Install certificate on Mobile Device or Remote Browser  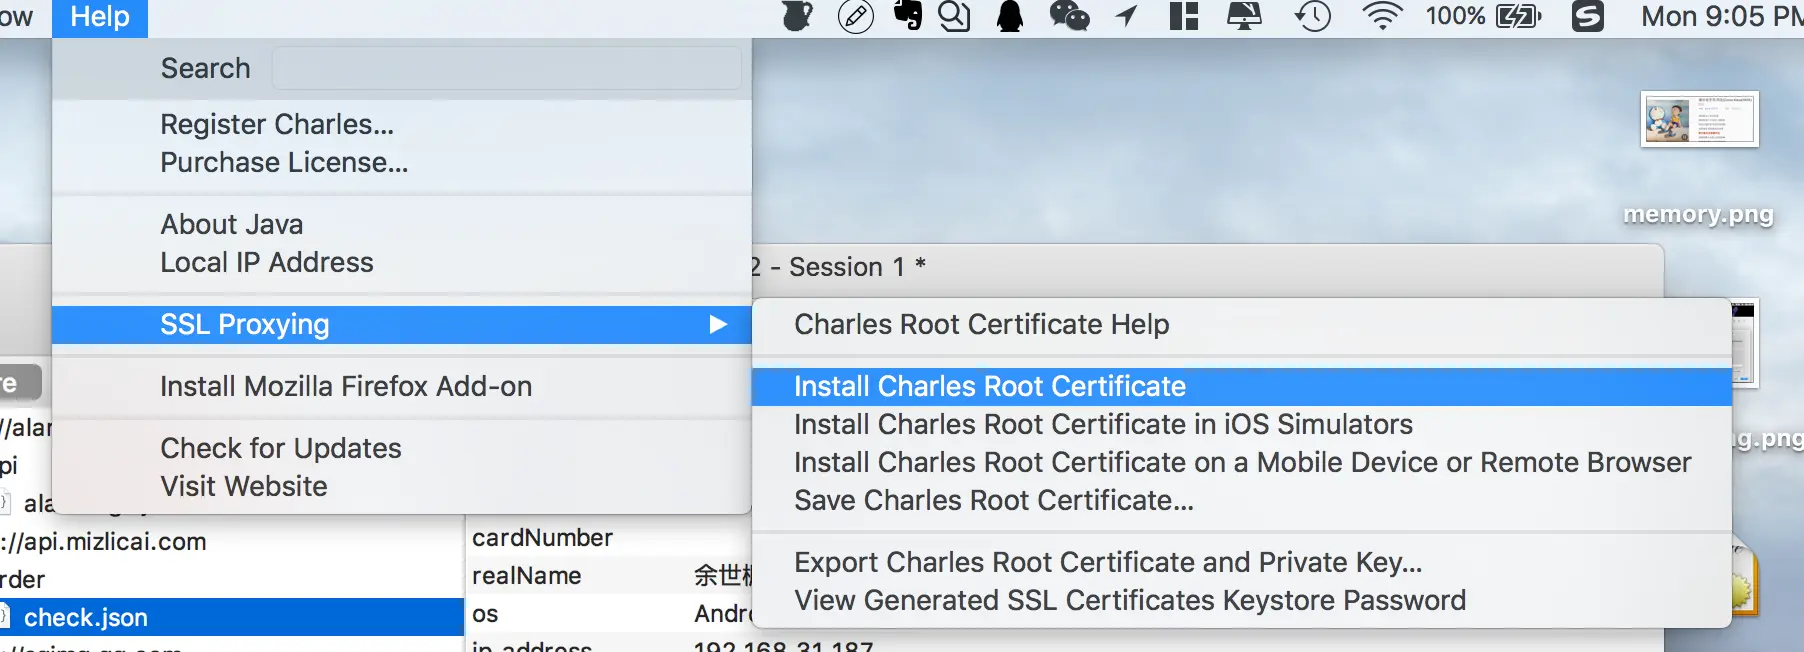click(x=1241, y=462)
